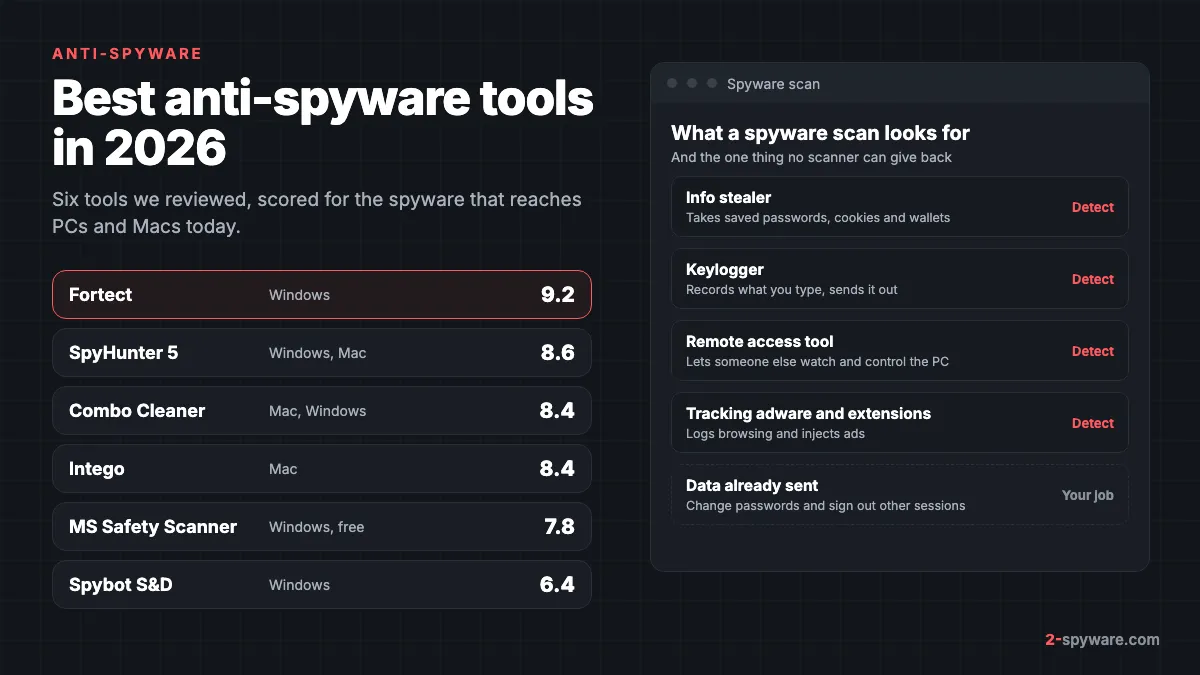Screen dimensions: 1200x675
Task: Choose the Combo Cleaner row
Action: tap(322, 411)
